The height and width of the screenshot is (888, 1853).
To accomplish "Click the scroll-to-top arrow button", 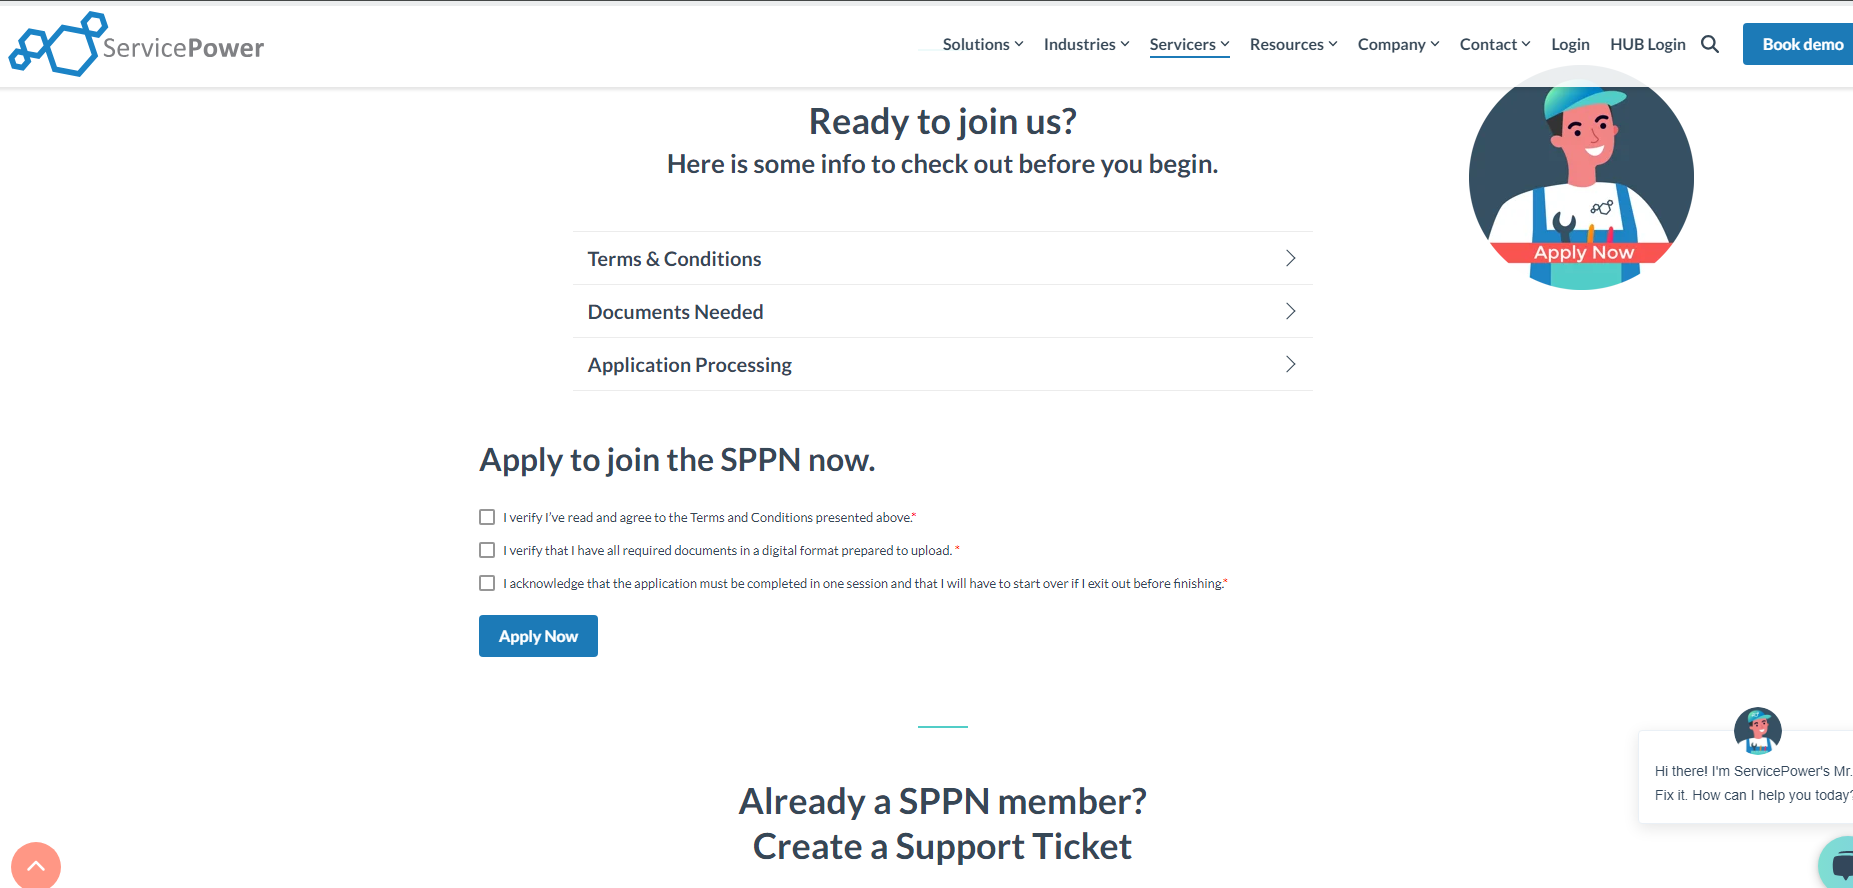I will (x=36, y=865).
